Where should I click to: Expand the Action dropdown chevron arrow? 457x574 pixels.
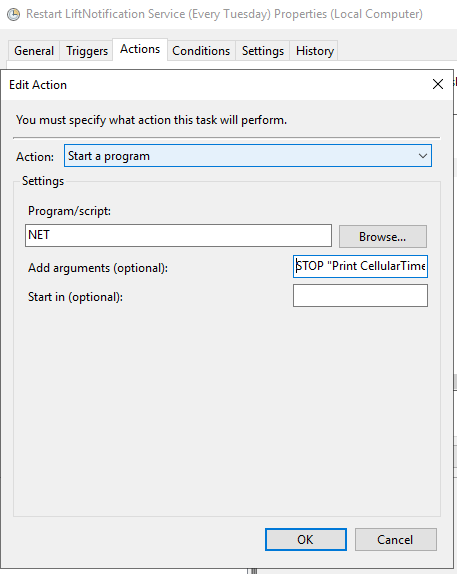[x=423, y=156]
